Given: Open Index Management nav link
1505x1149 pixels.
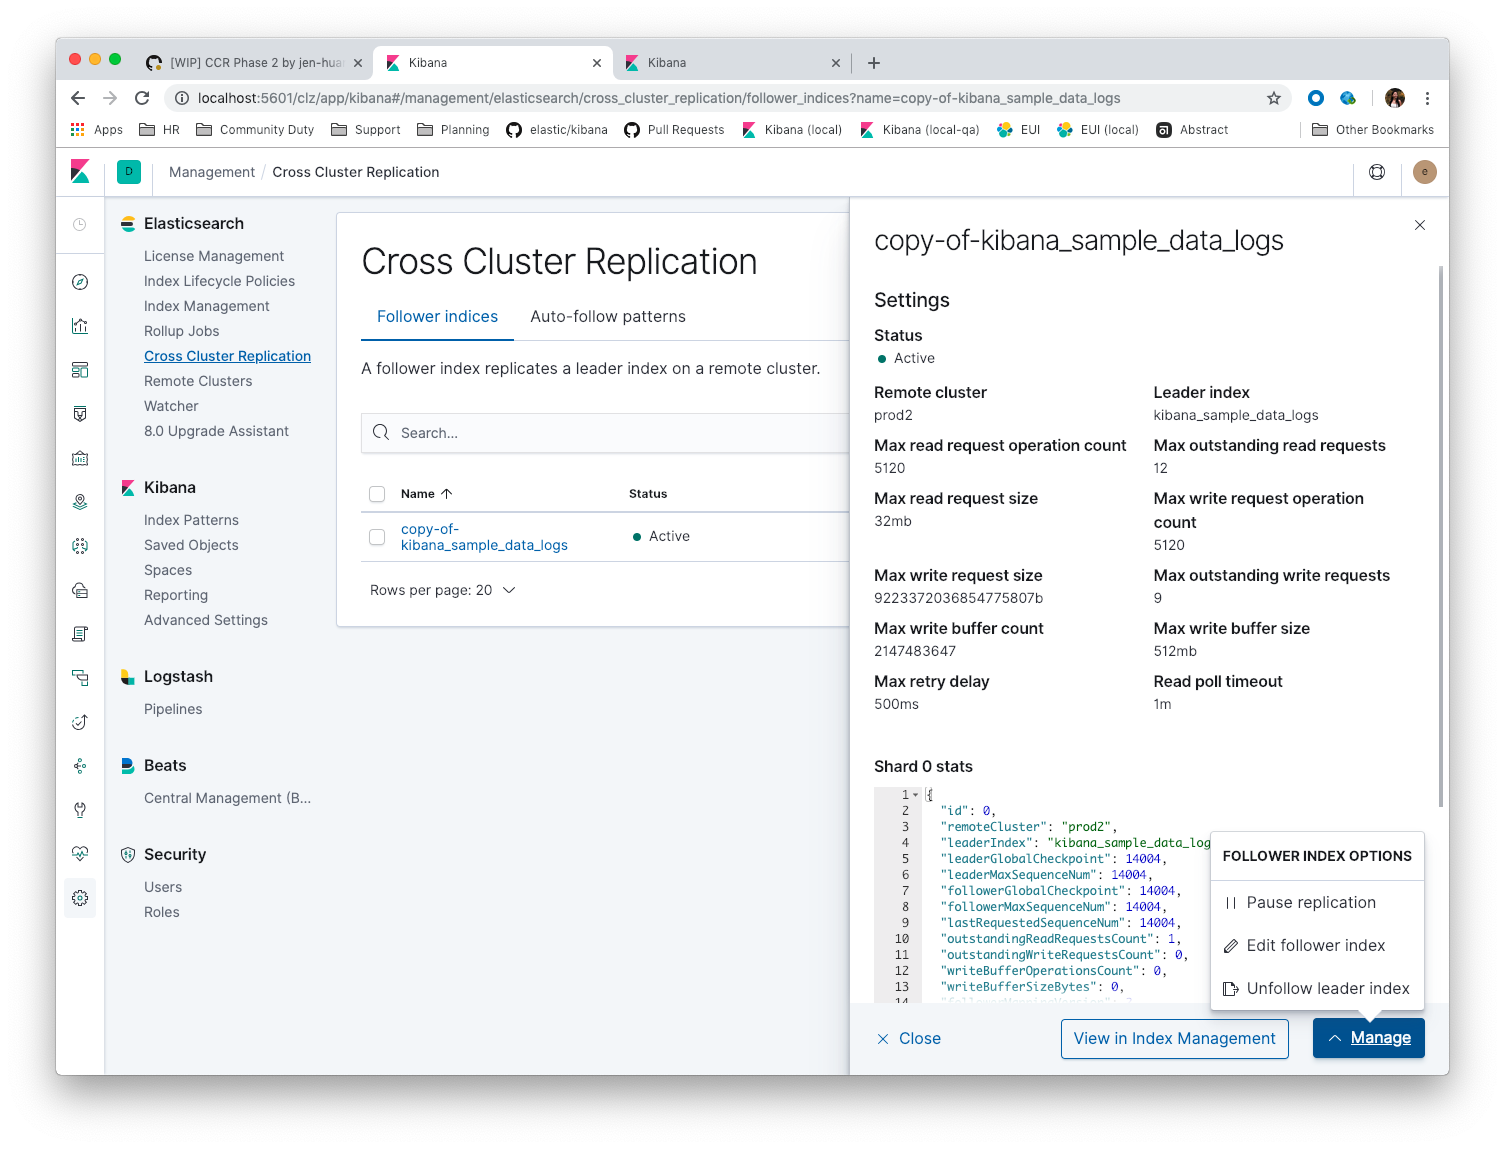Looking at the screenshot, I should coord(207,306).
